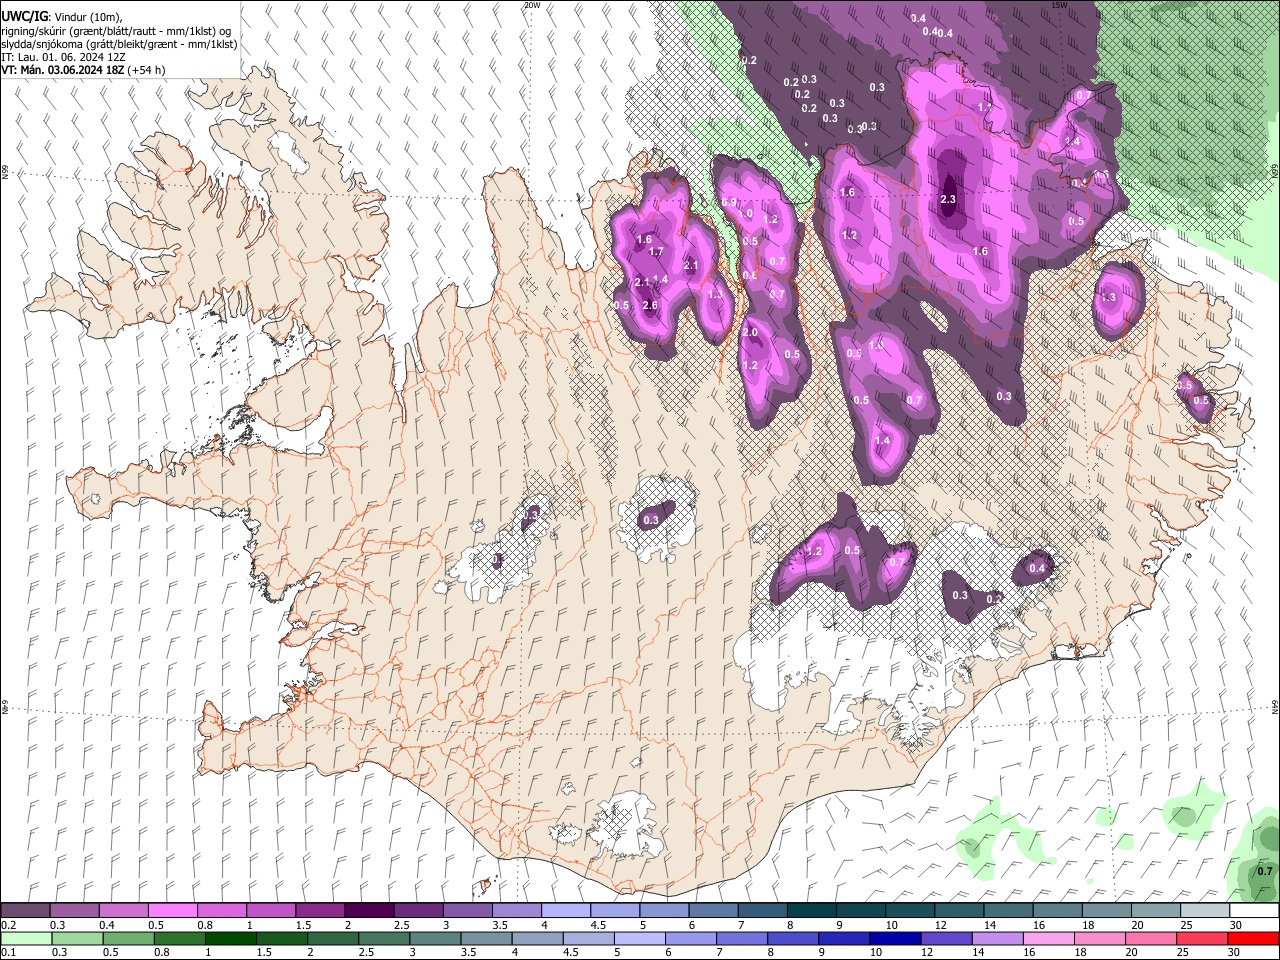
Task: Click the light pink 16–18 swatch in bottom legend
Action: (x=1051, y=938)
